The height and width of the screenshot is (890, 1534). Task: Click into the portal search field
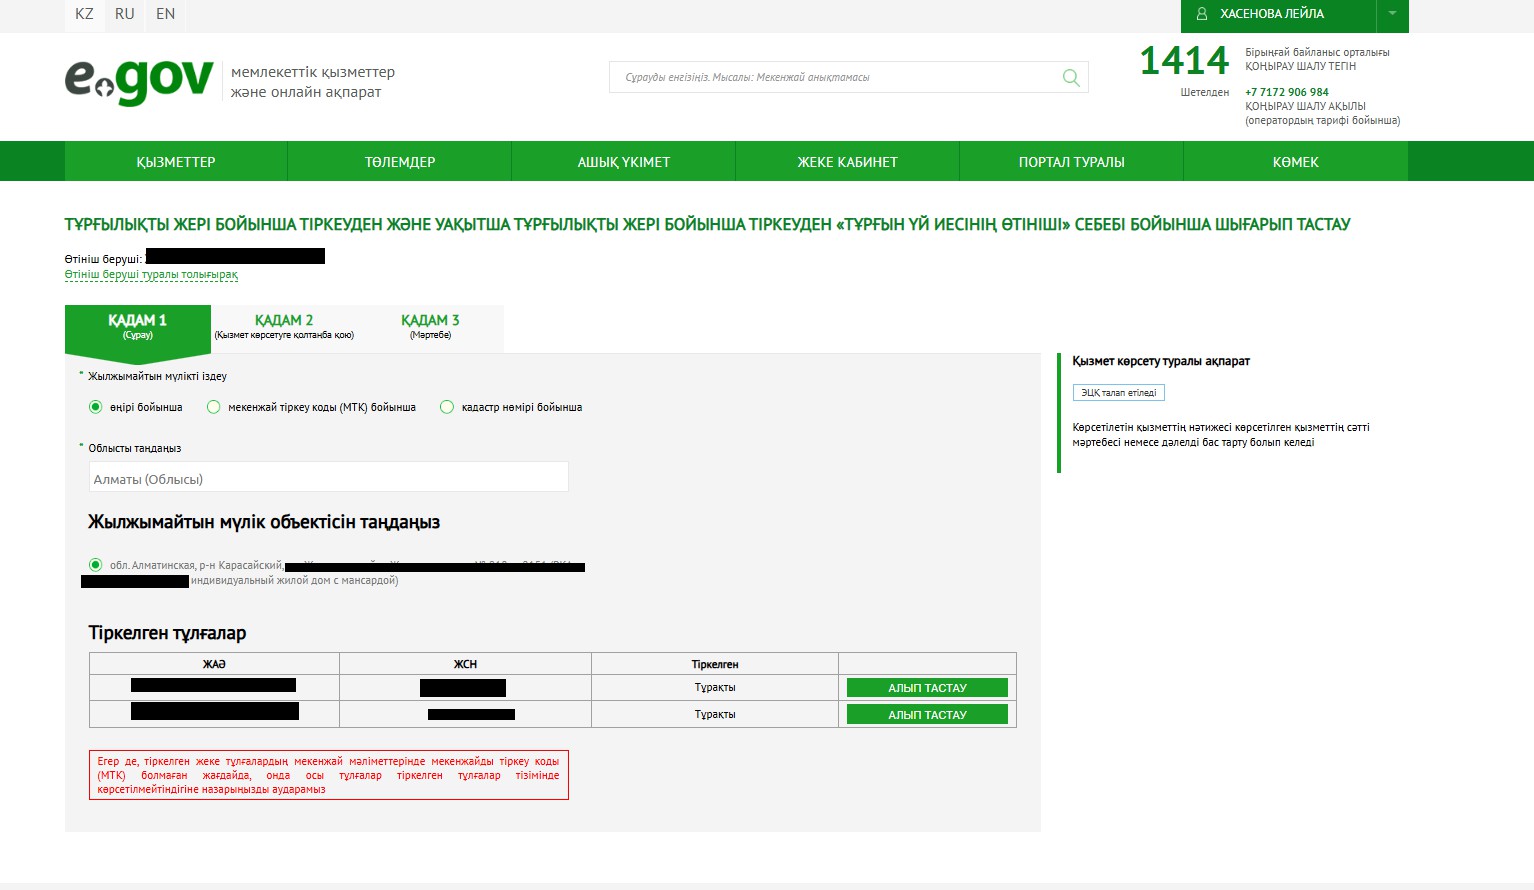click(x=835, y=78)
